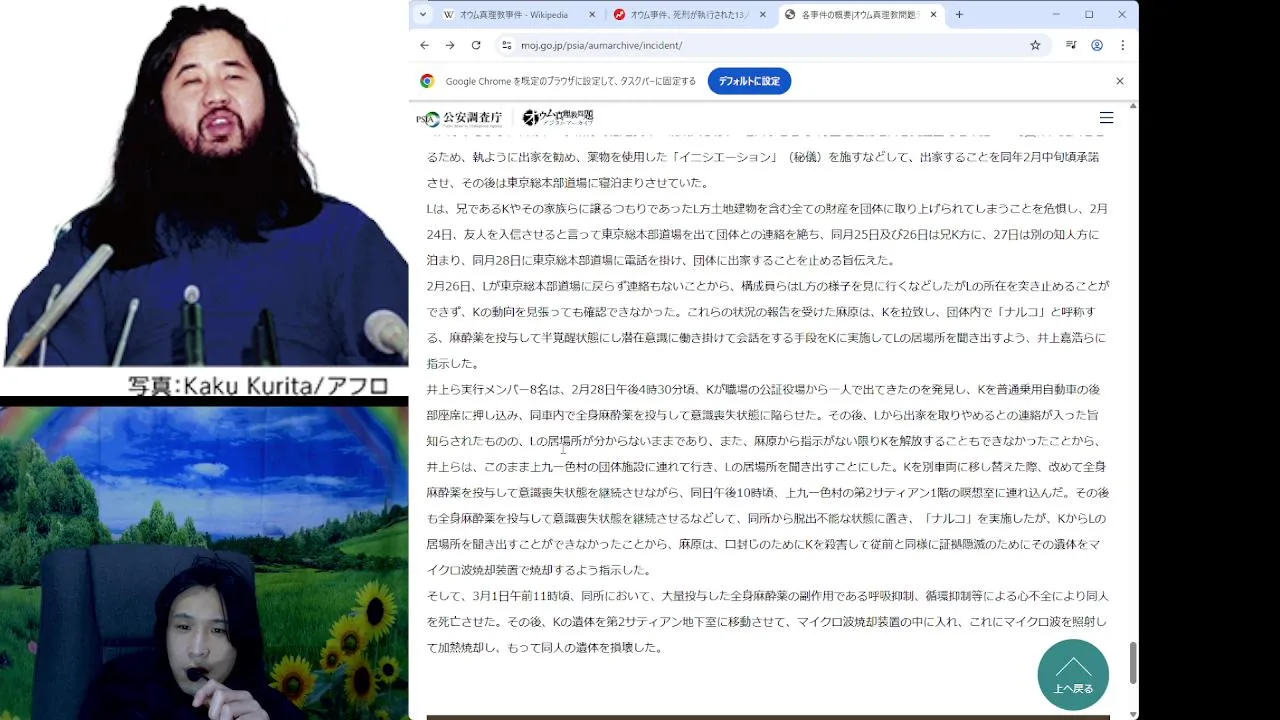Screen dimensions: 1280x720
Task: Reload the current page
Action: [x=476, y=45]
